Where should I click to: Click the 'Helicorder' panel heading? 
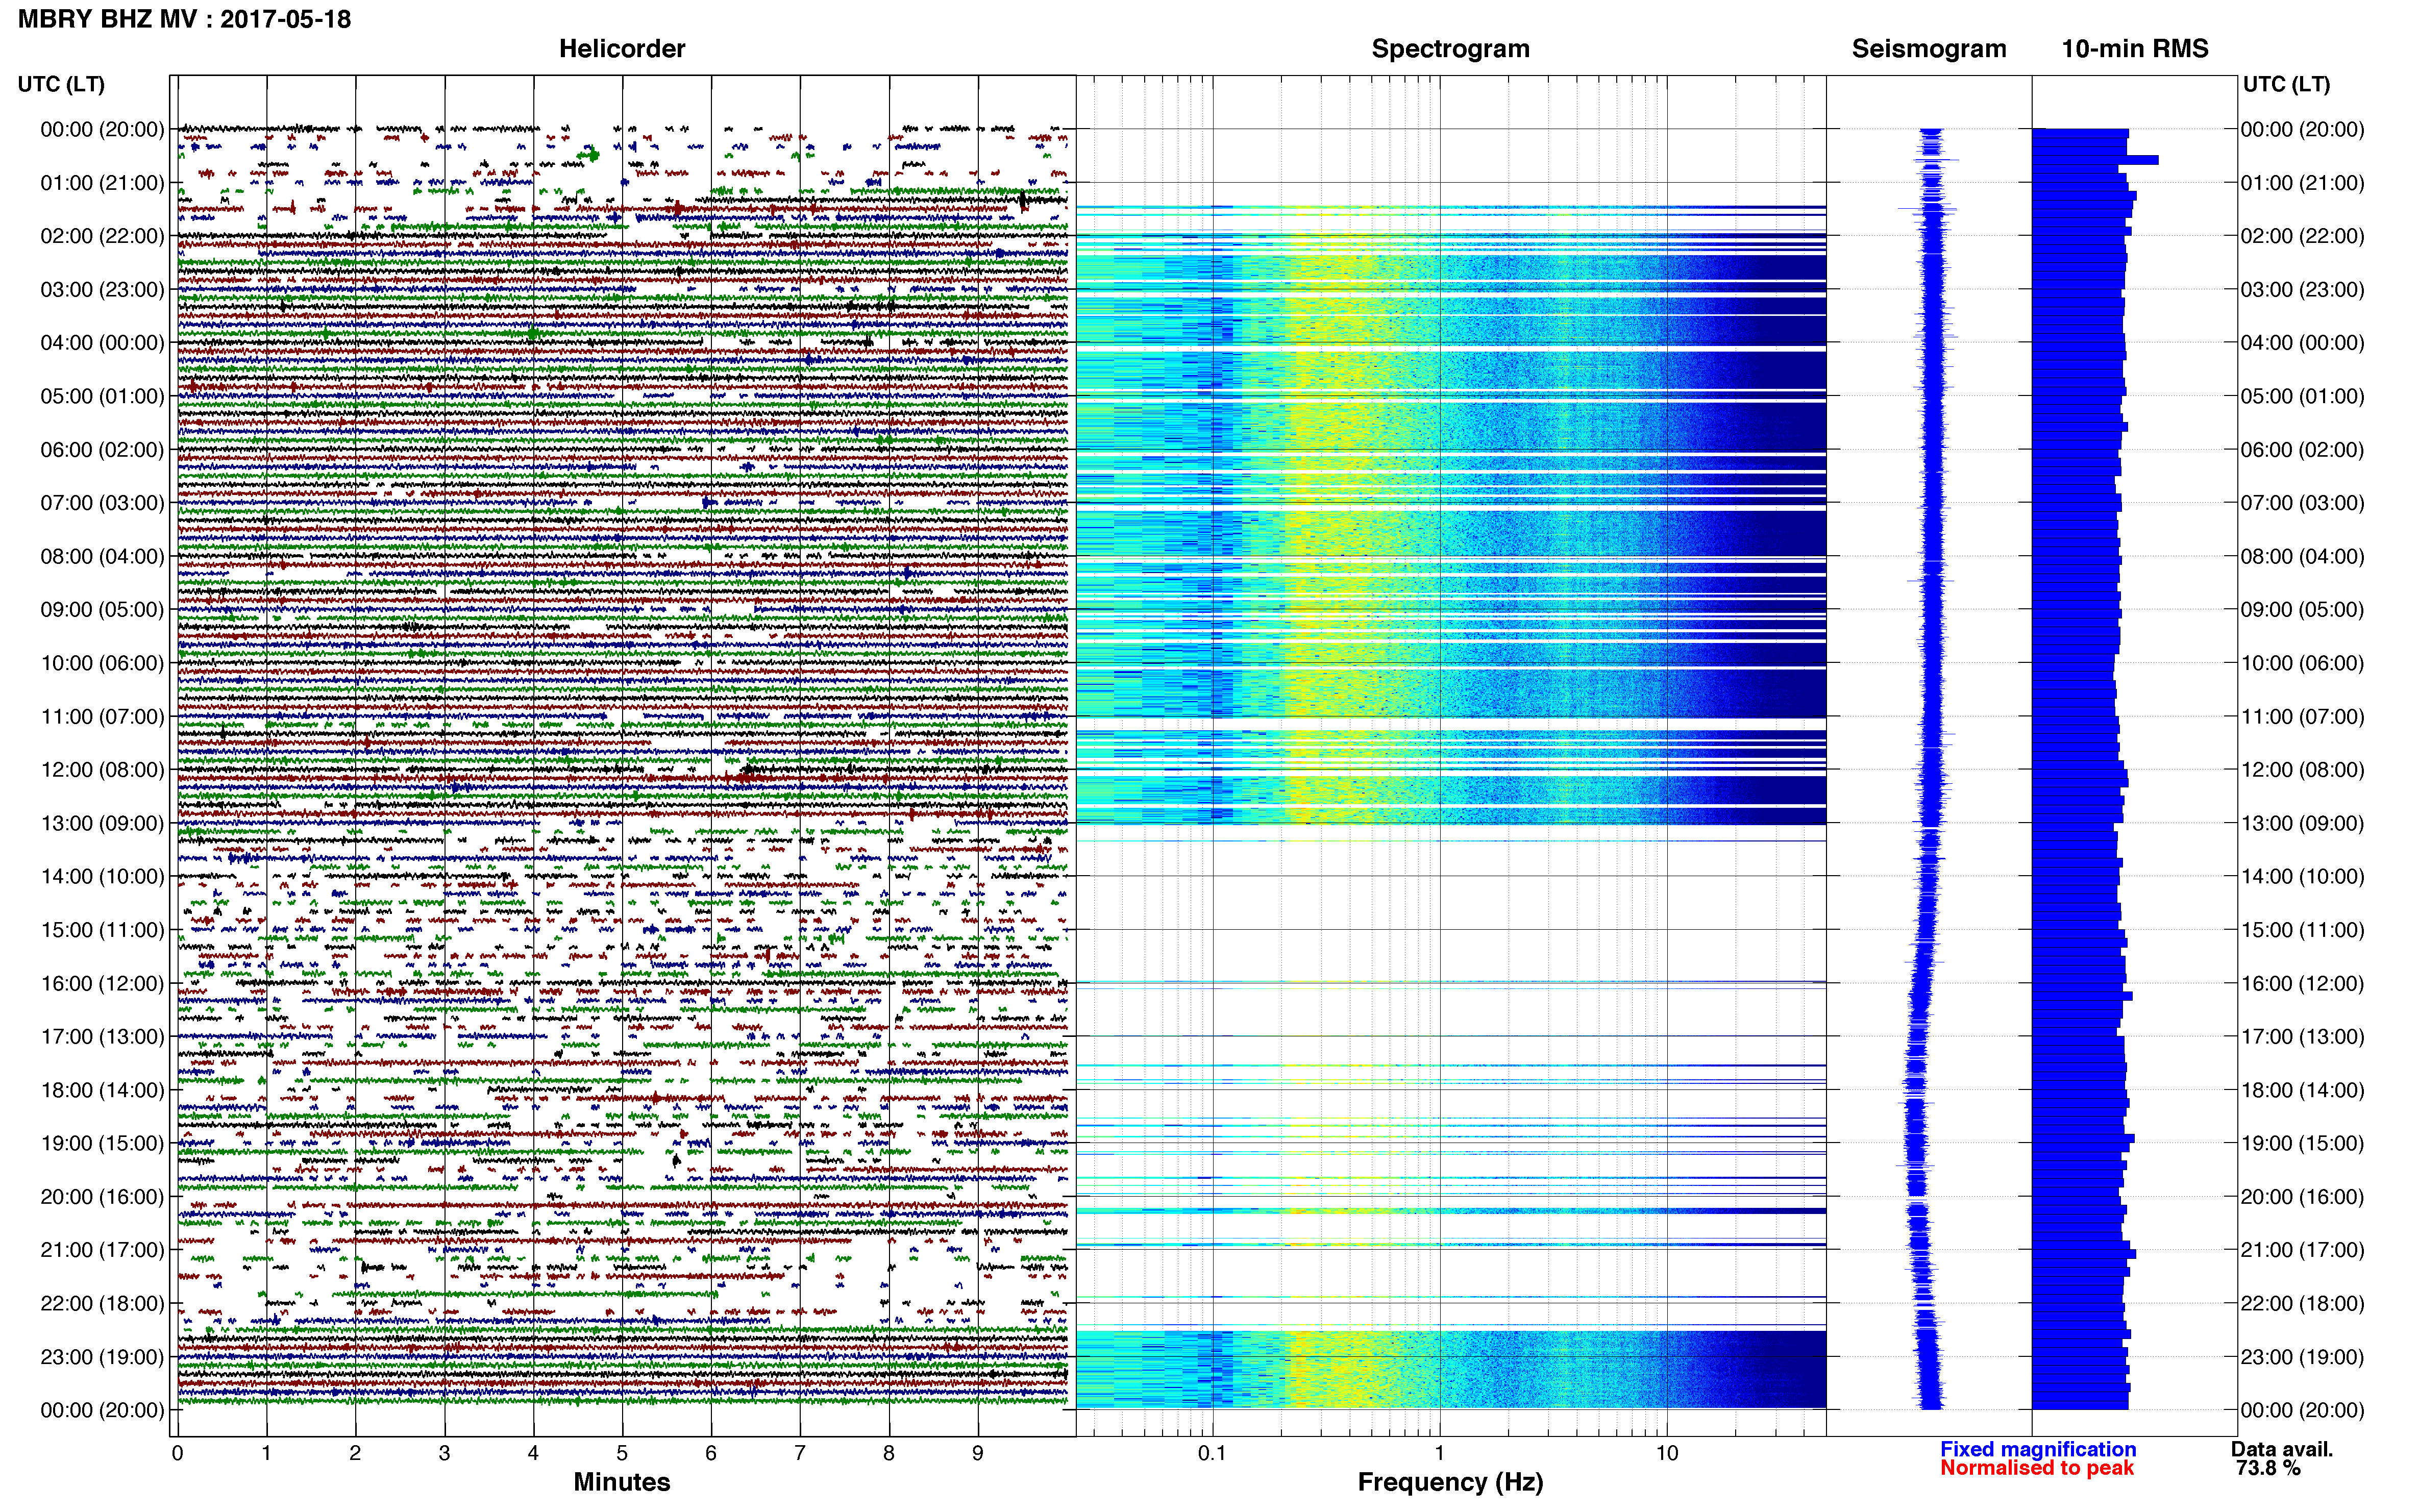click(x=621, y=49)
